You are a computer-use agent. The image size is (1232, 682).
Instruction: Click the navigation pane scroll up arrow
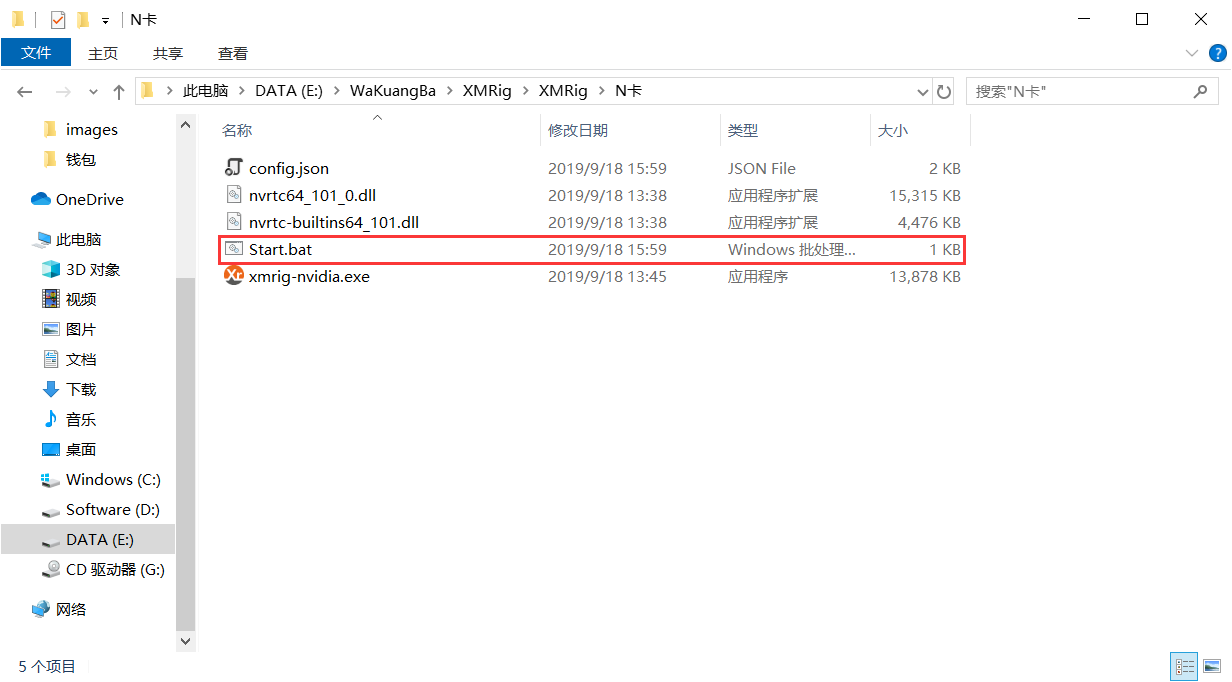click(185, 124)
